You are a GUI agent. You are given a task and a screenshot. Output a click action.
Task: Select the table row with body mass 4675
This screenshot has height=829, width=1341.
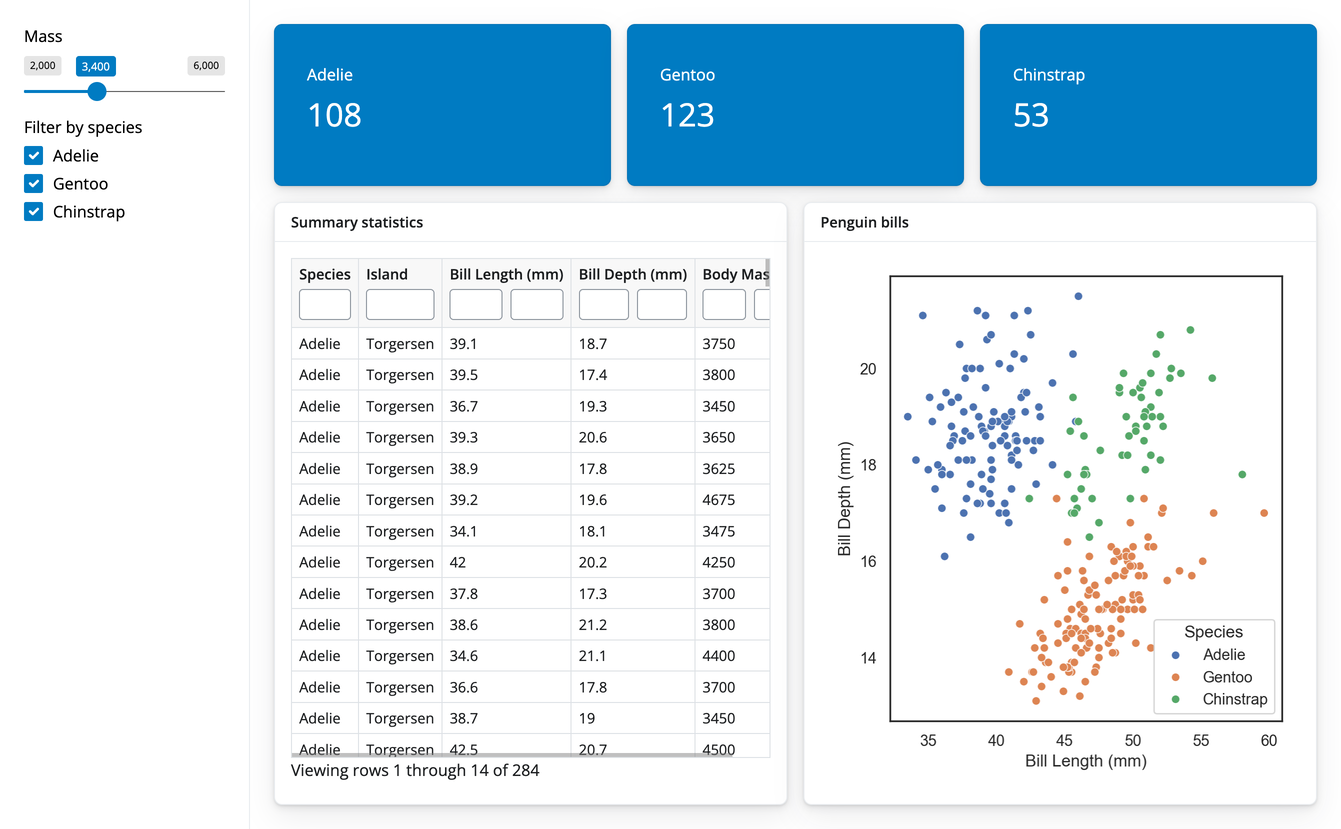click(530, 500)
